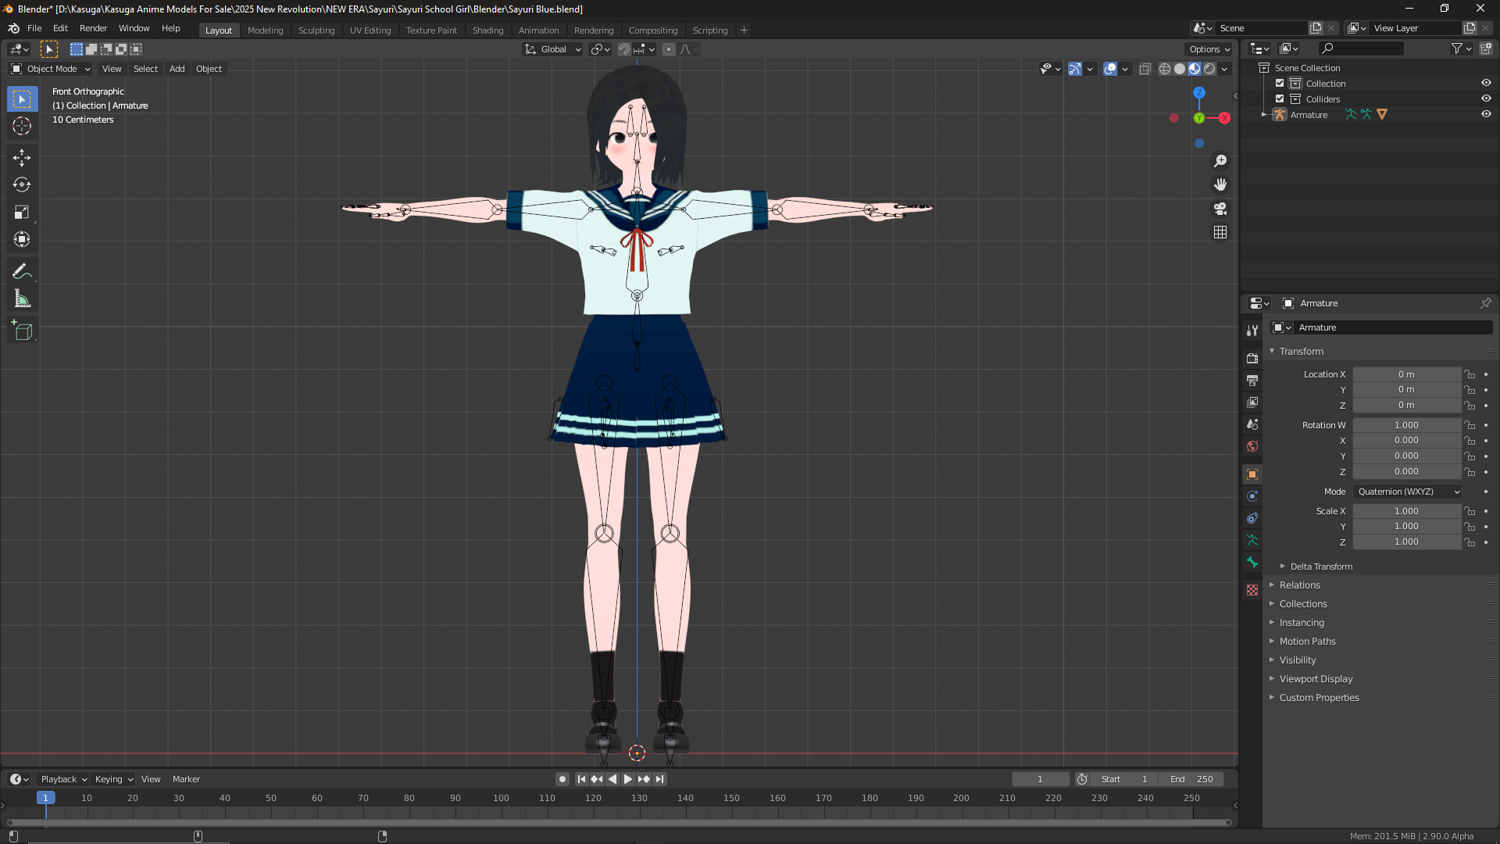Open the World properties tab
Viewport: 1500px width, 844px height.
(1252, 446)
